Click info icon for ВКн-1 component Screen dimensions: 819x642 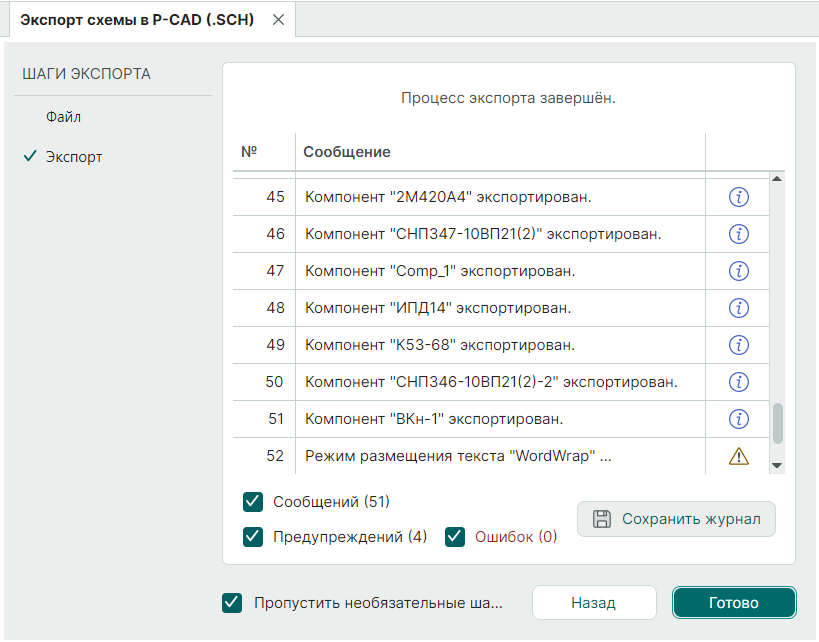tap(739, 419)
